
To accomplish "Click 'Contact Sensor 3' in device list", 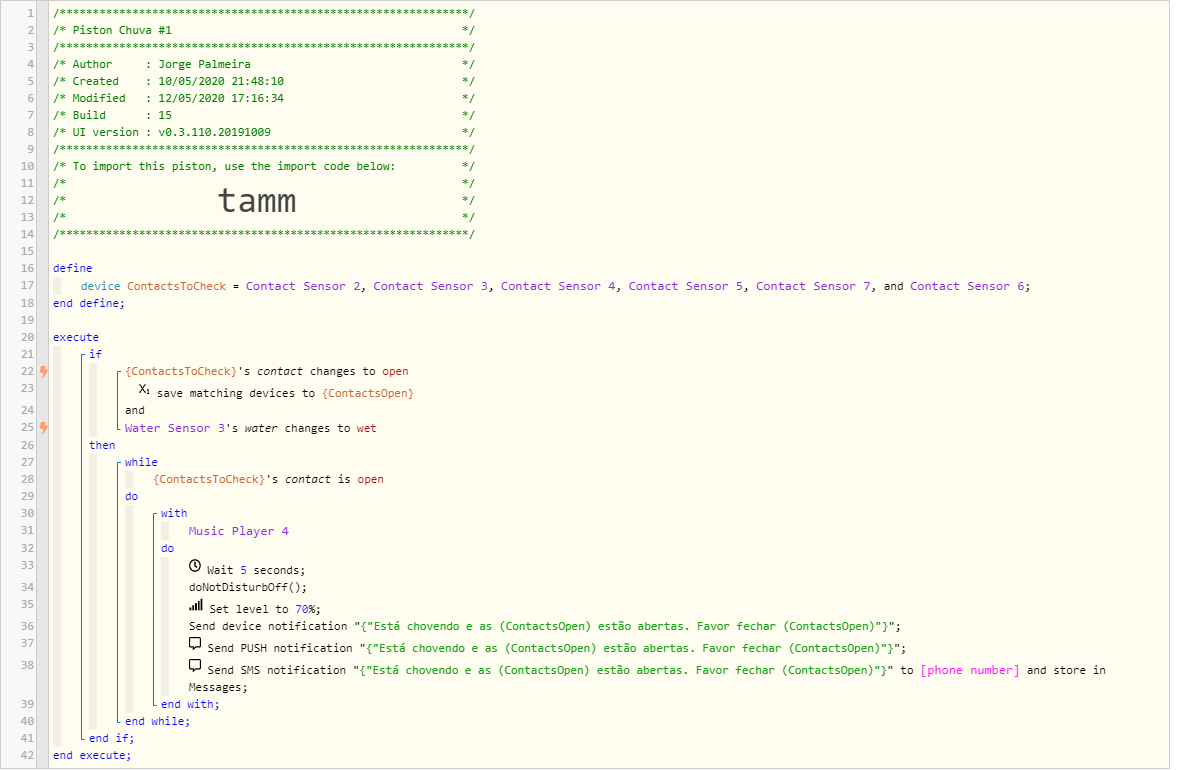I will pos(430,286).
